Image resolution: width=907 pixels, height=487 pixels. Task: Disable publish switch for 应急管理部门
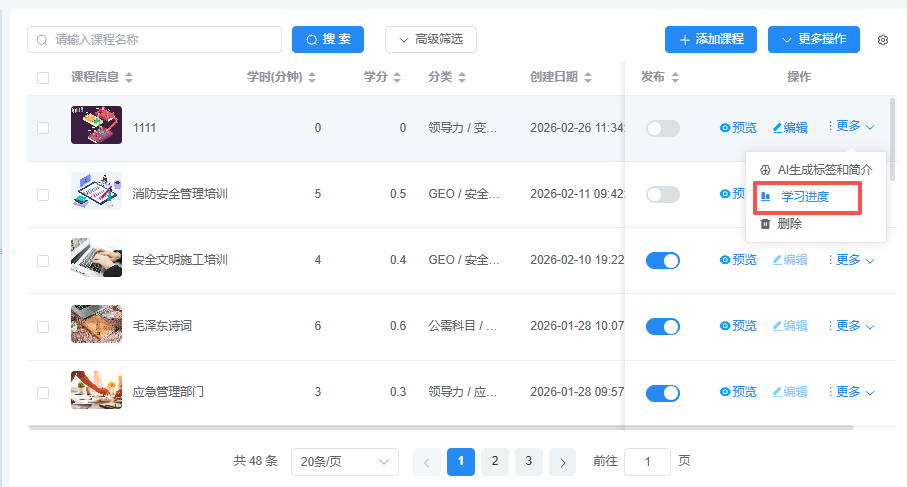tap(663, 393)
